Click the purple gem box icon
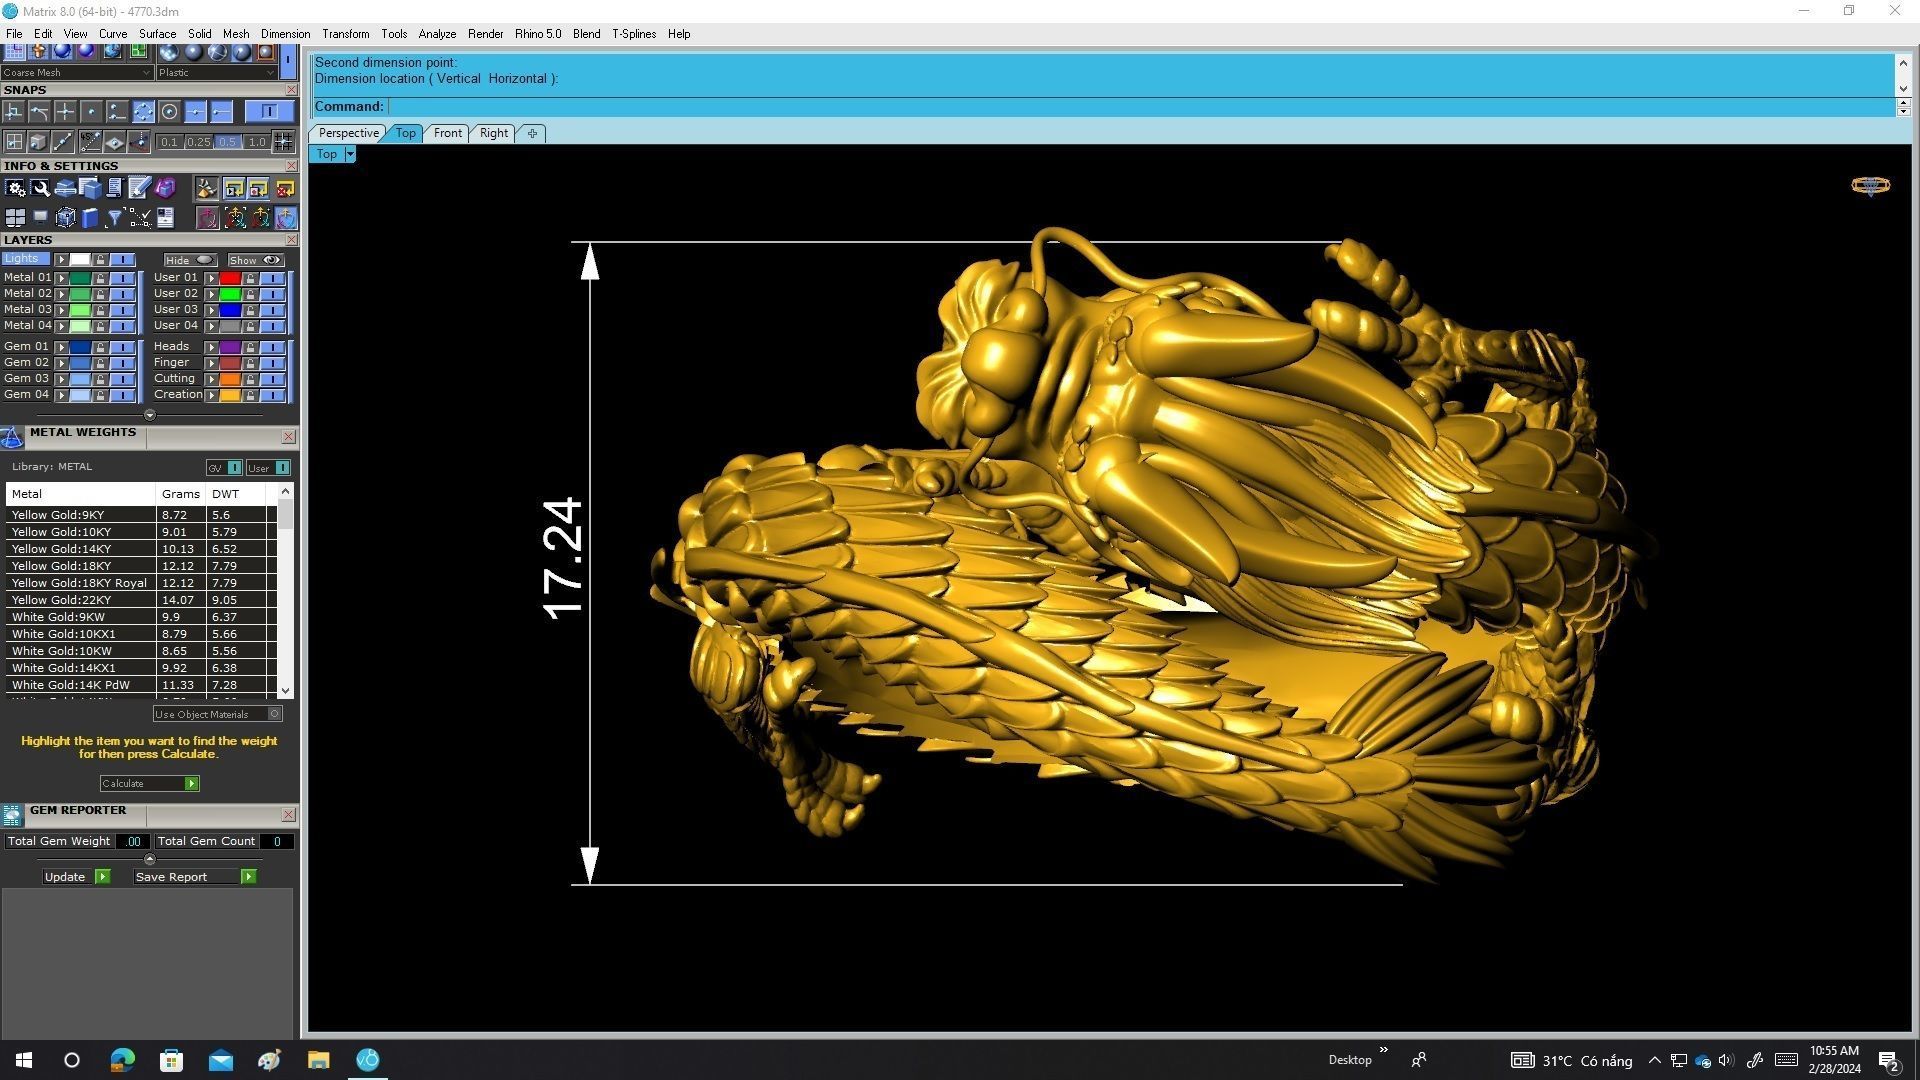 pos(166,188)
